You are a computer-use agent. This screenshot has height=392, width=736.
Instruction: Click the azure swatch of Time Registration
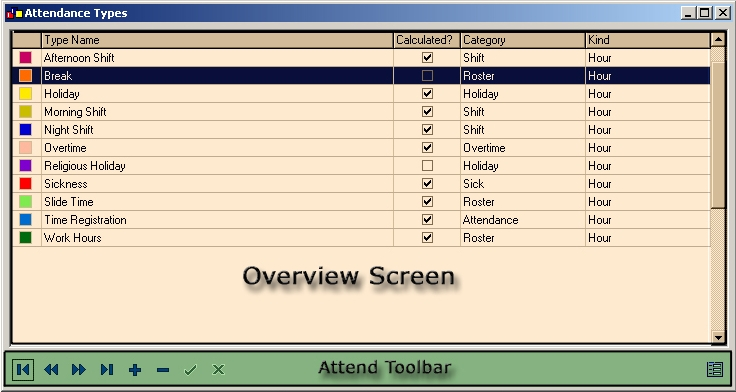(25, 220)
